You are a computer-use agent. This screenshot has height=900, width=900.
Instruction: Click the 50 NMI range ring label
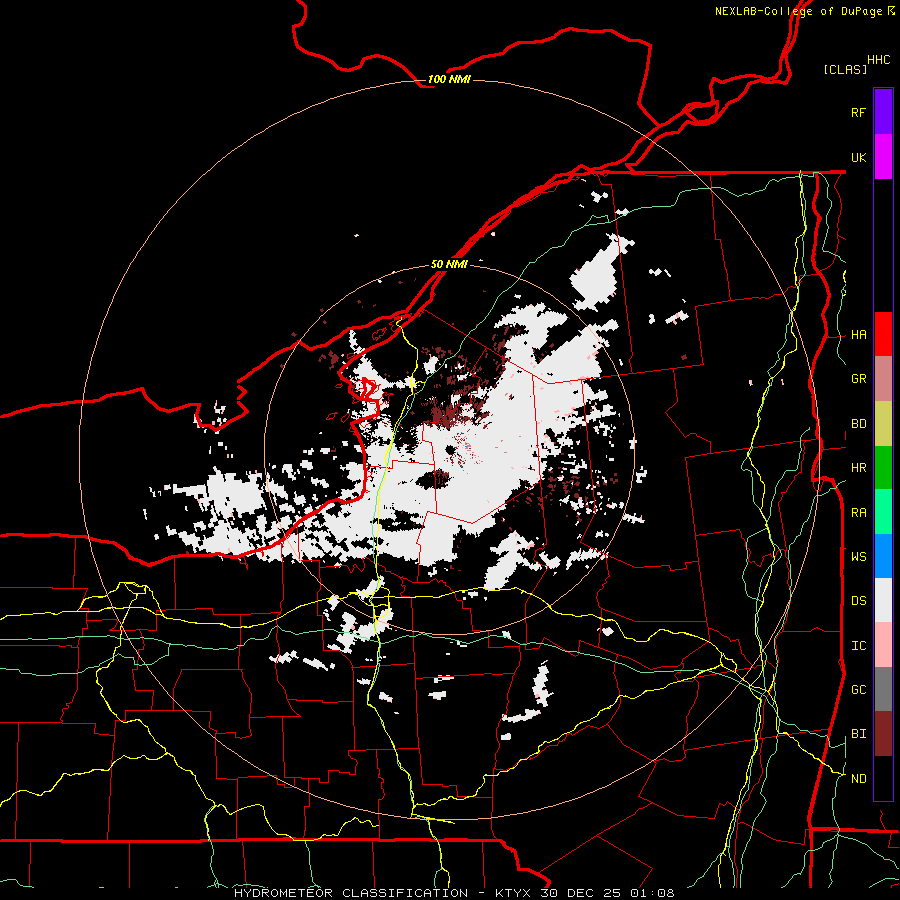tap(449, 264)
